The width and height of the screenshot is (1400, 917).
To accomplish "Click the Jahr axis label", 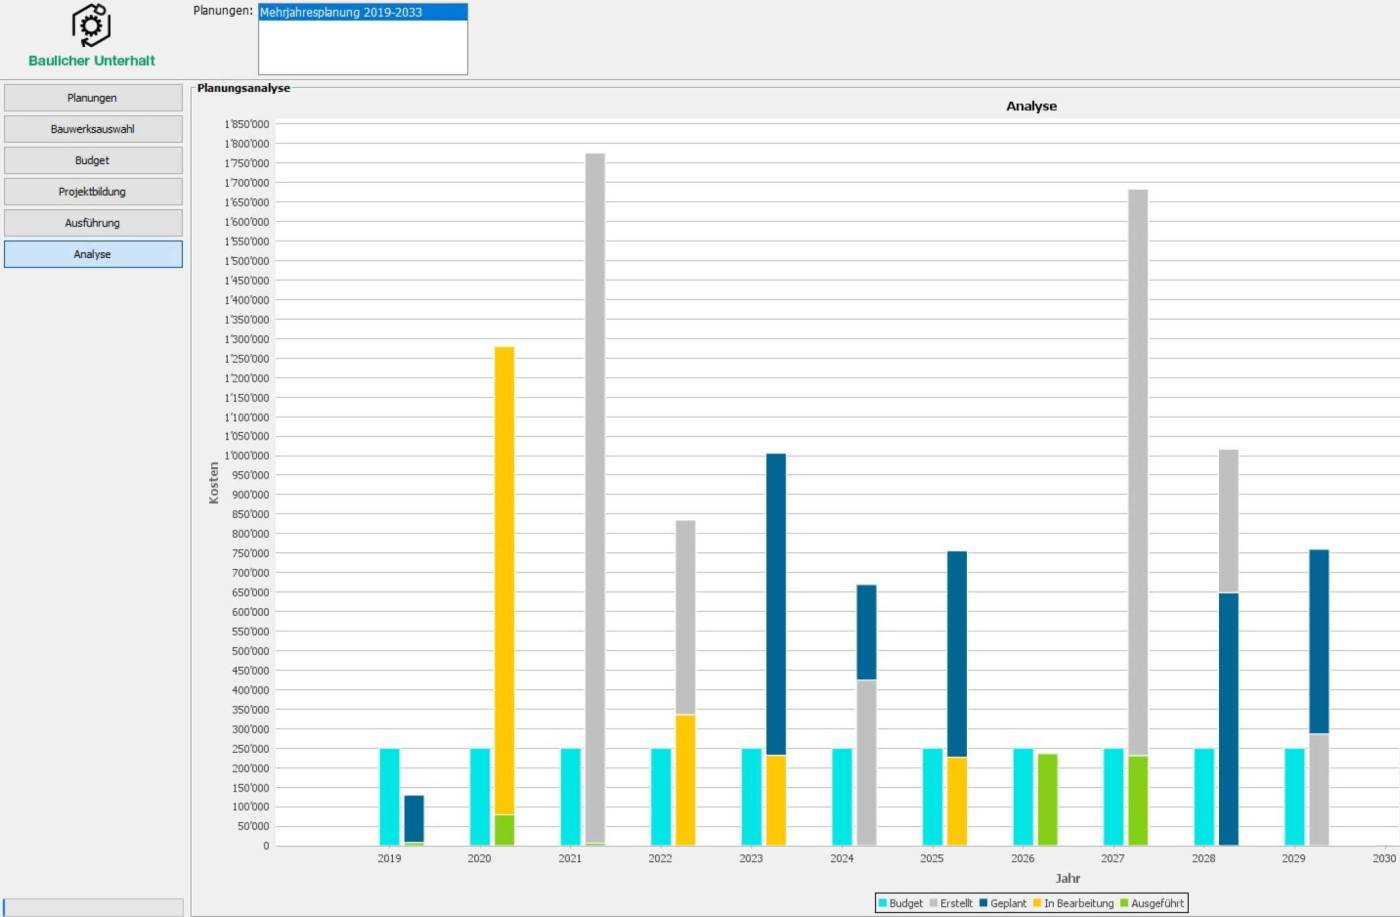I will point(1067,878).
